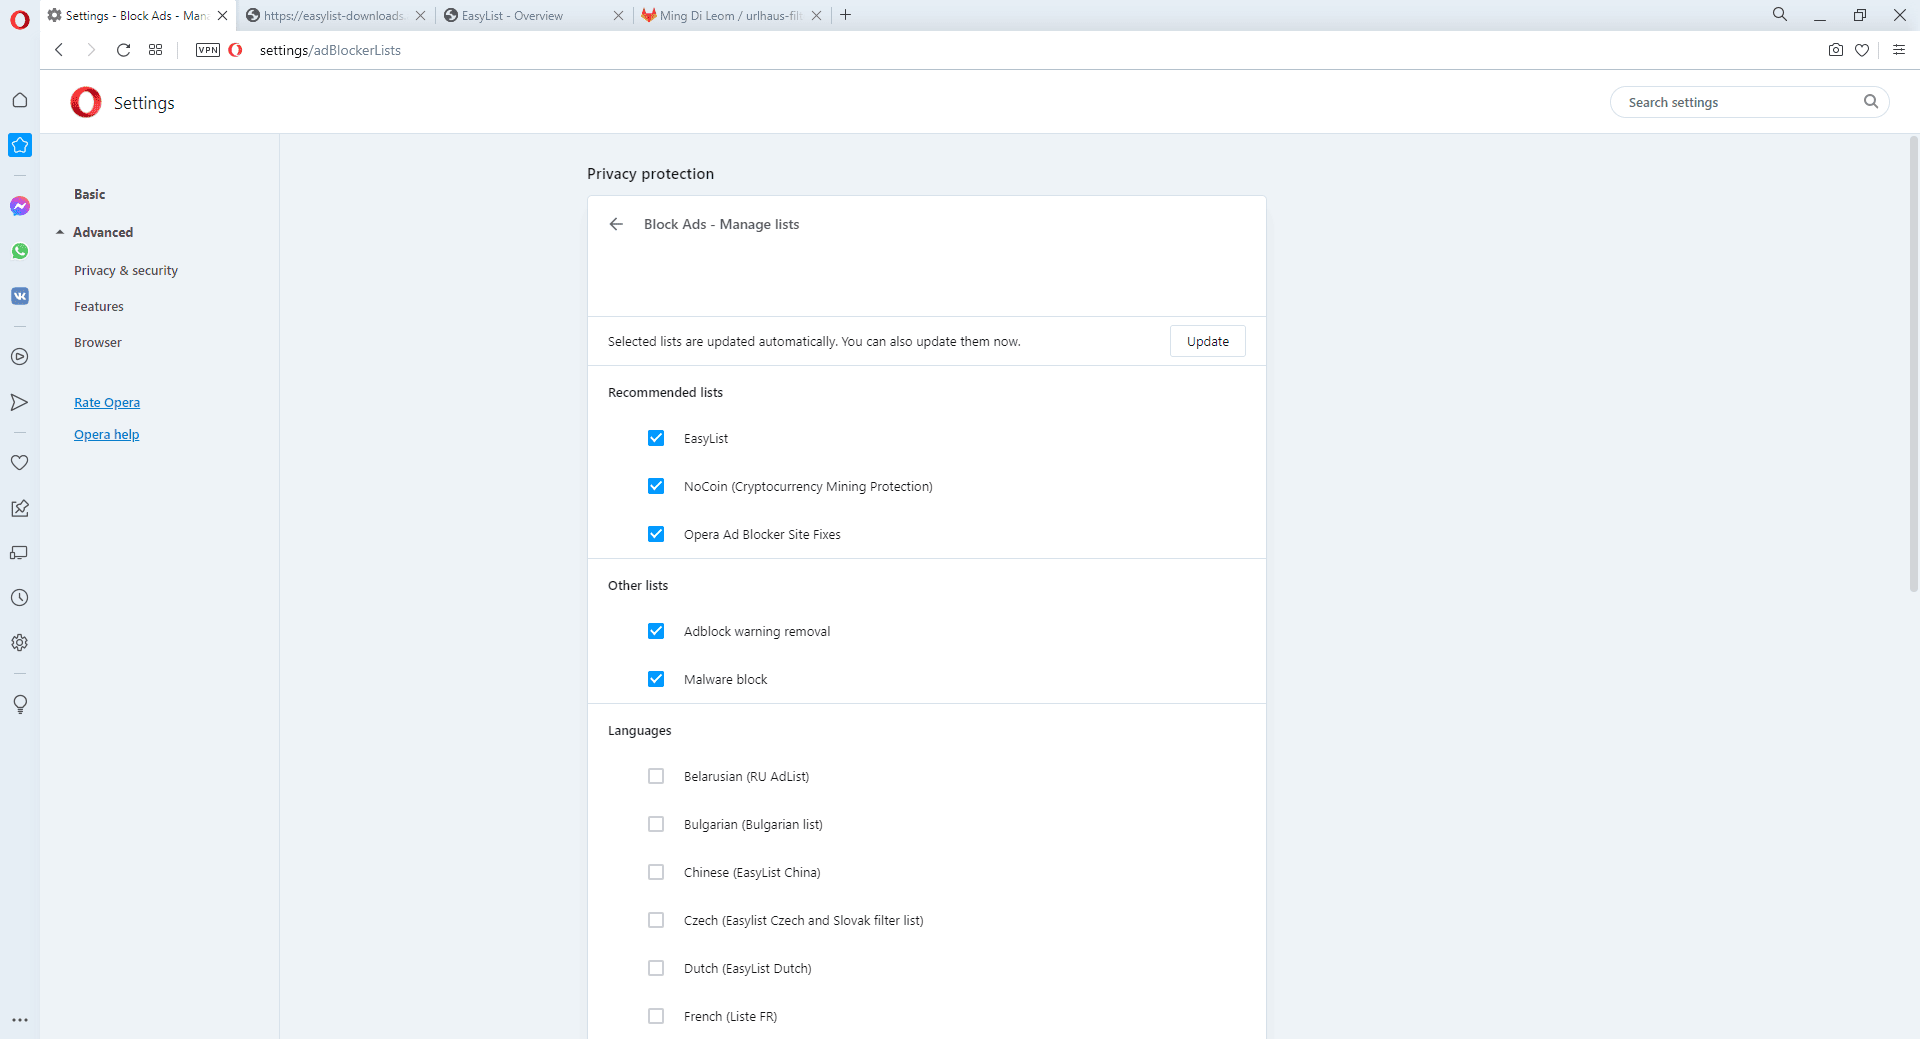This screenshot has width=1920, height=1039.
Task: Open History clock icon in the sidebar
Action: tap(20, 598)
